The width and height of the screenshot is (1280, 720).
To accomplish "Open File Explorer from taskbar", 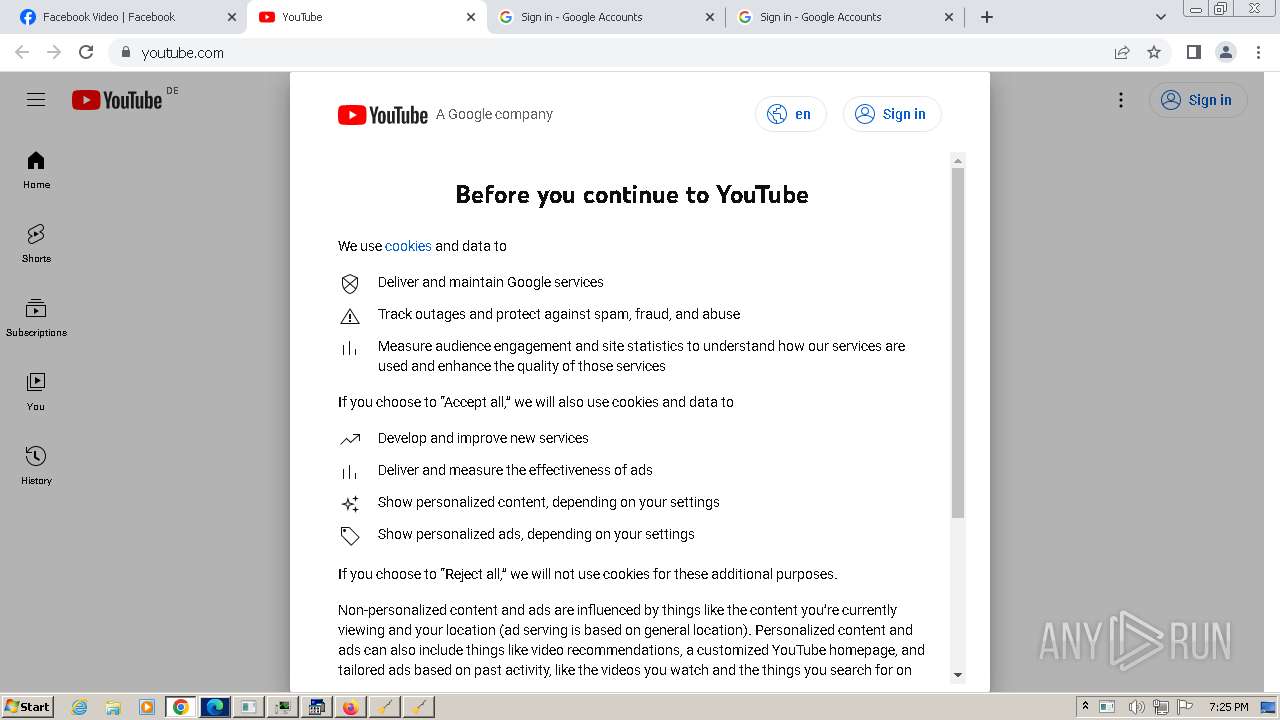I will (x=113, y=707).
